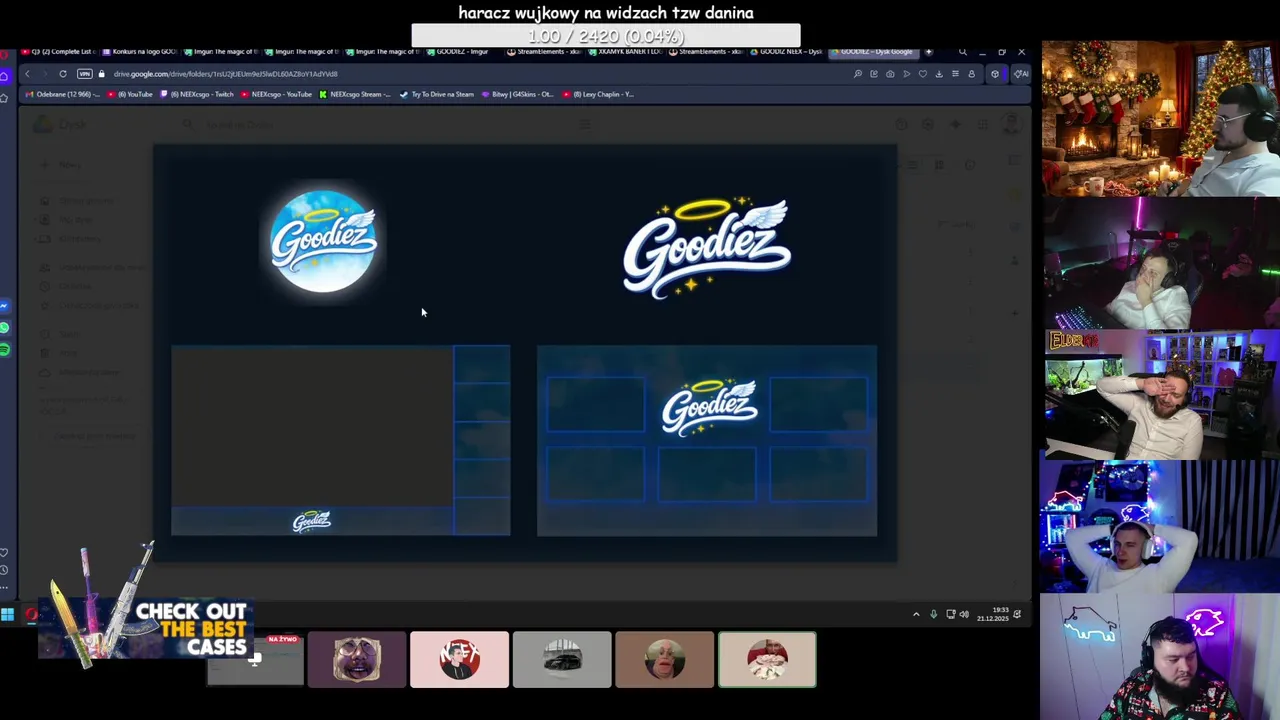Screen dimensions: 1280x720
Task: Open the network tray icon
Action: (x=950, y=614)
